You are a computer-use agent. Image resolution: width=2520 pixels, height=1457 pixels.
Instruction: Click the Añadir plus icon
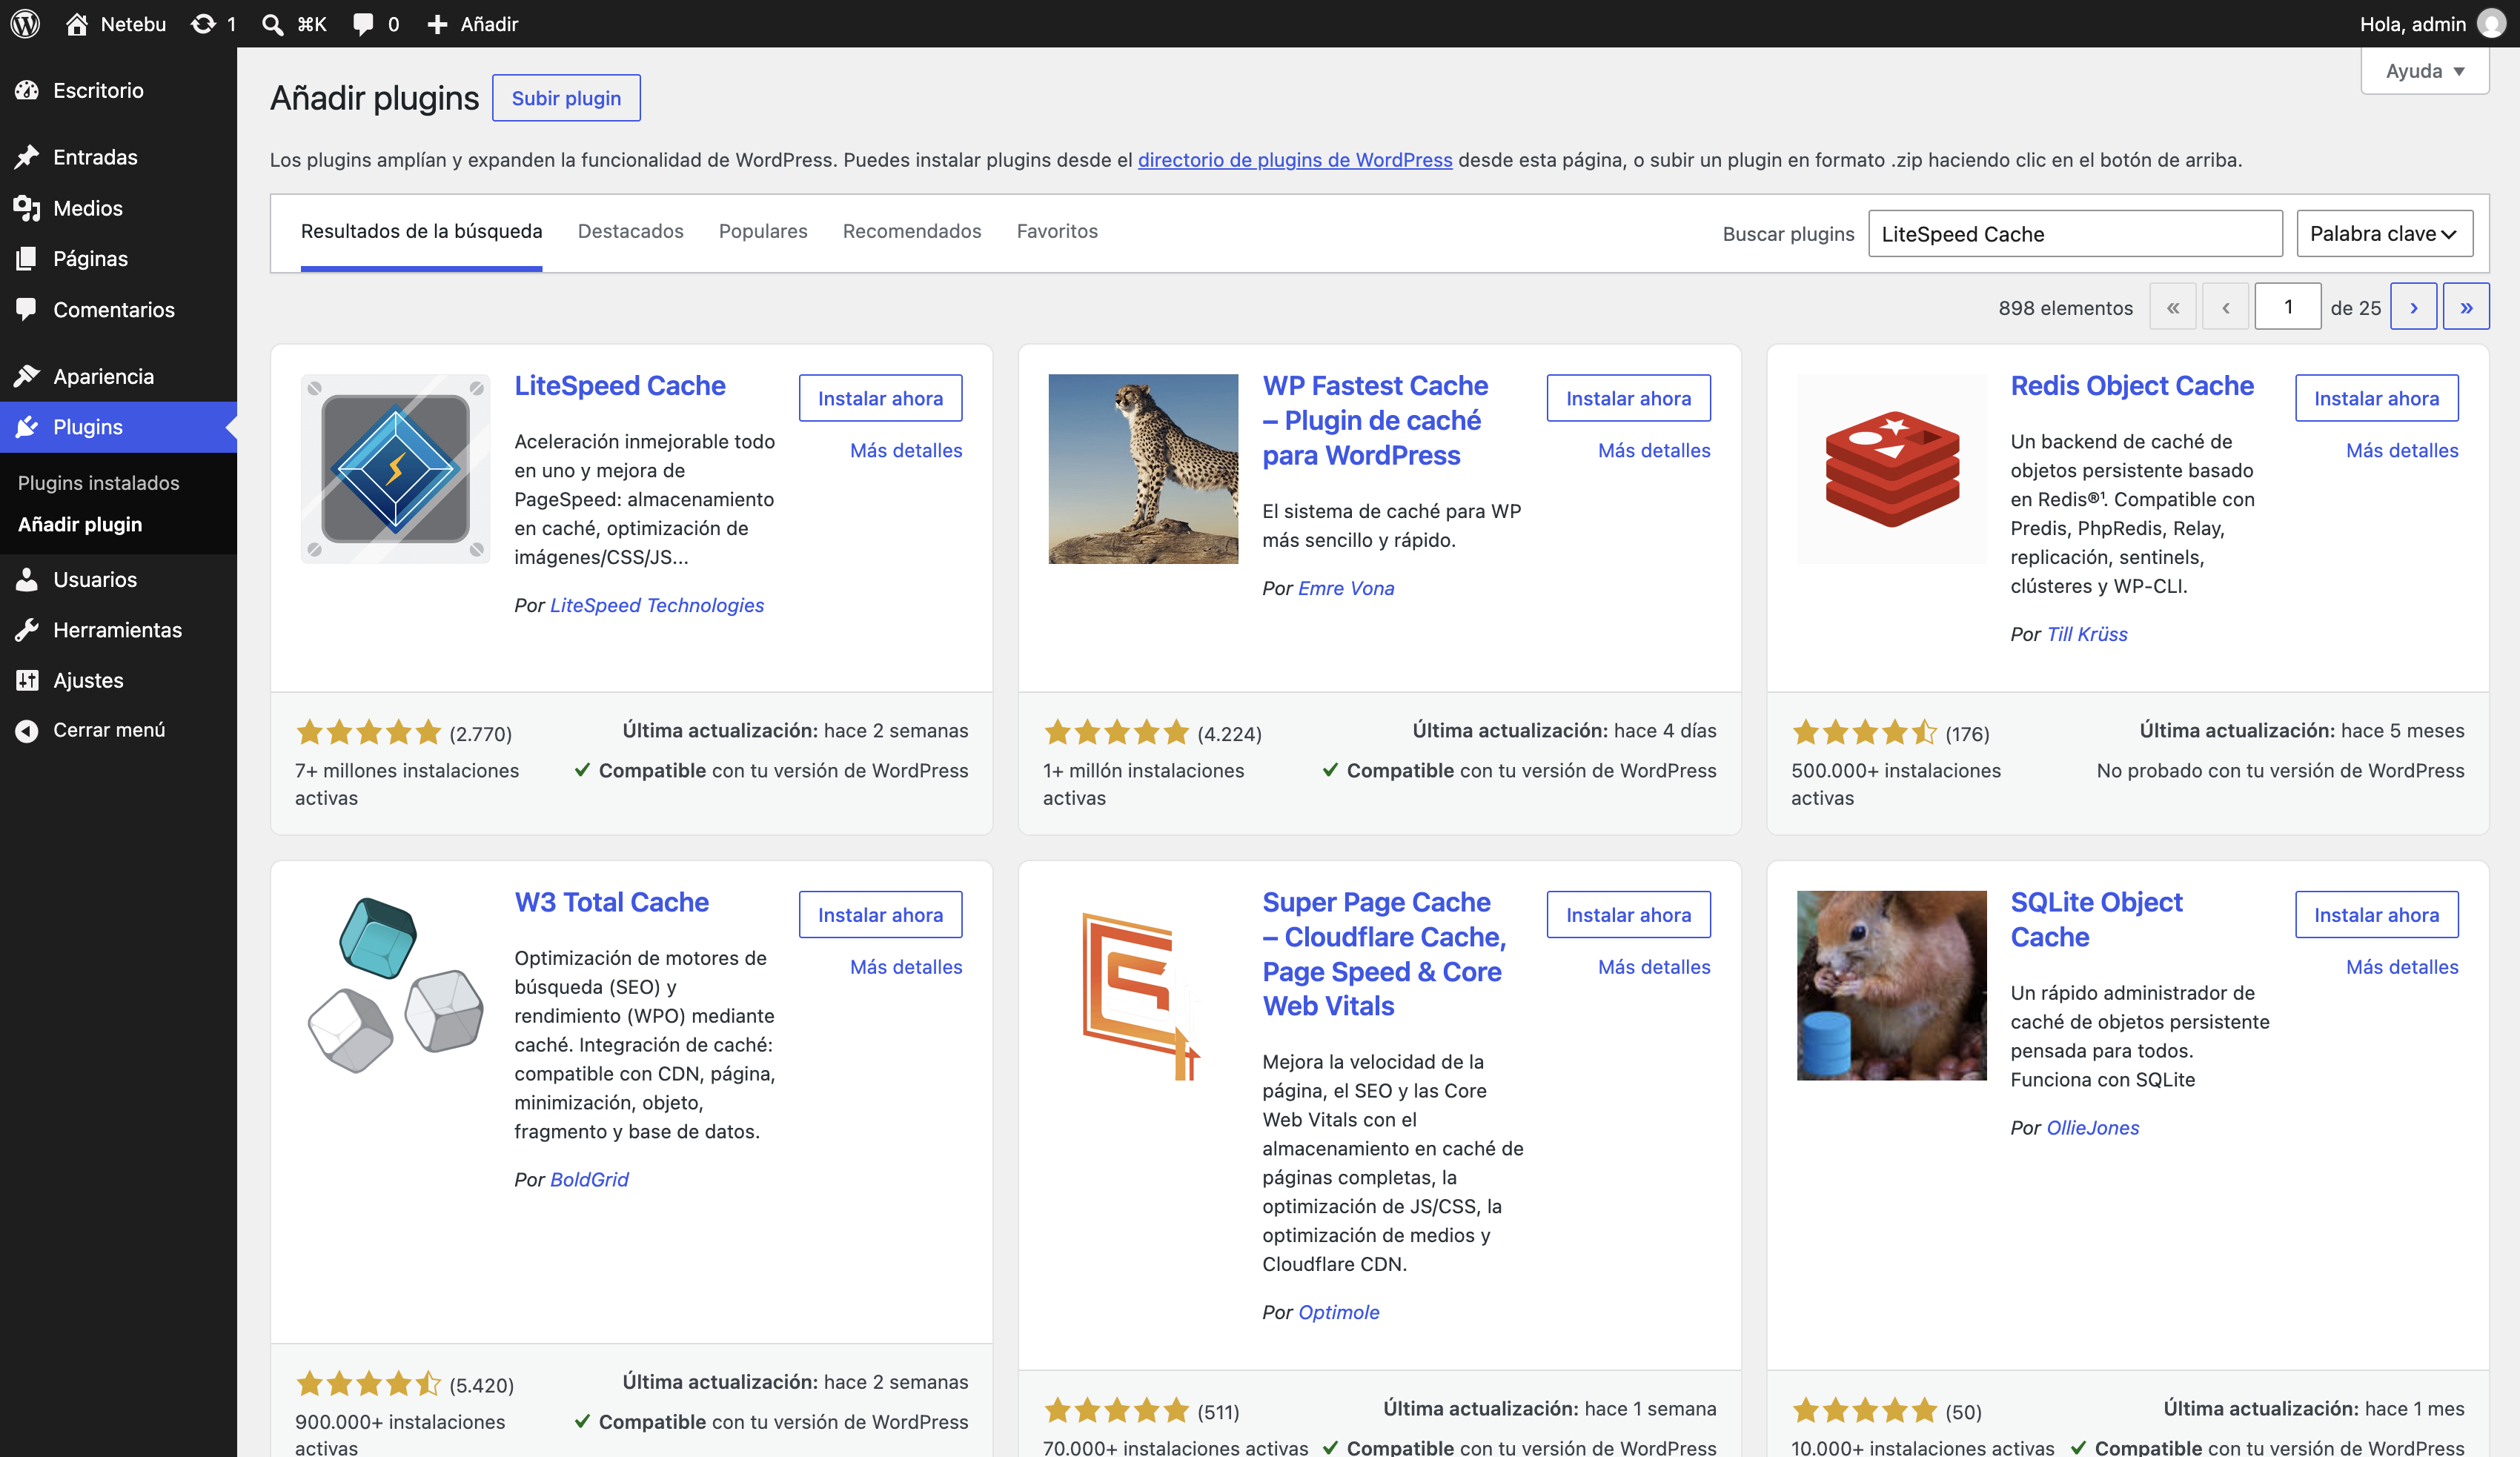click(437, 24)
